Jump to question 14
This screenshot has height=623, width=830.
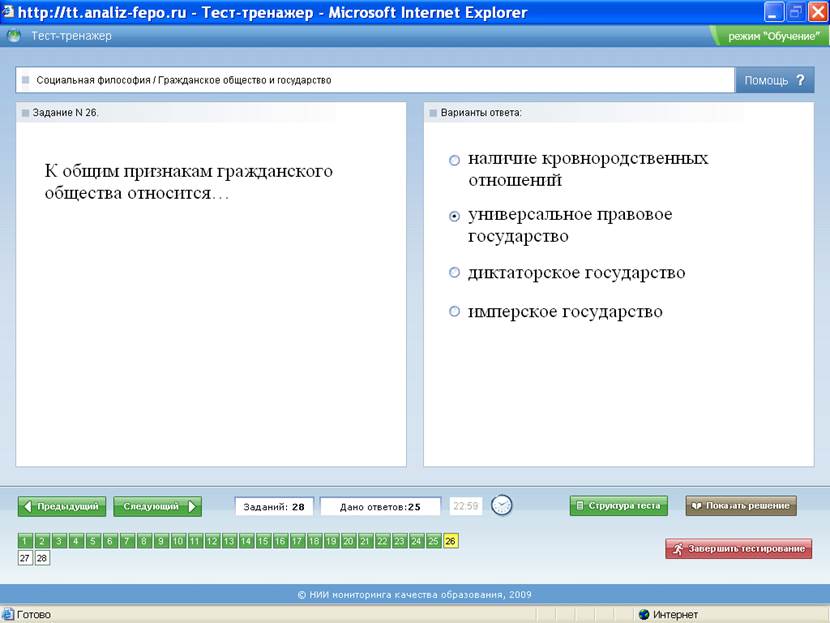(x=246, y=541)
